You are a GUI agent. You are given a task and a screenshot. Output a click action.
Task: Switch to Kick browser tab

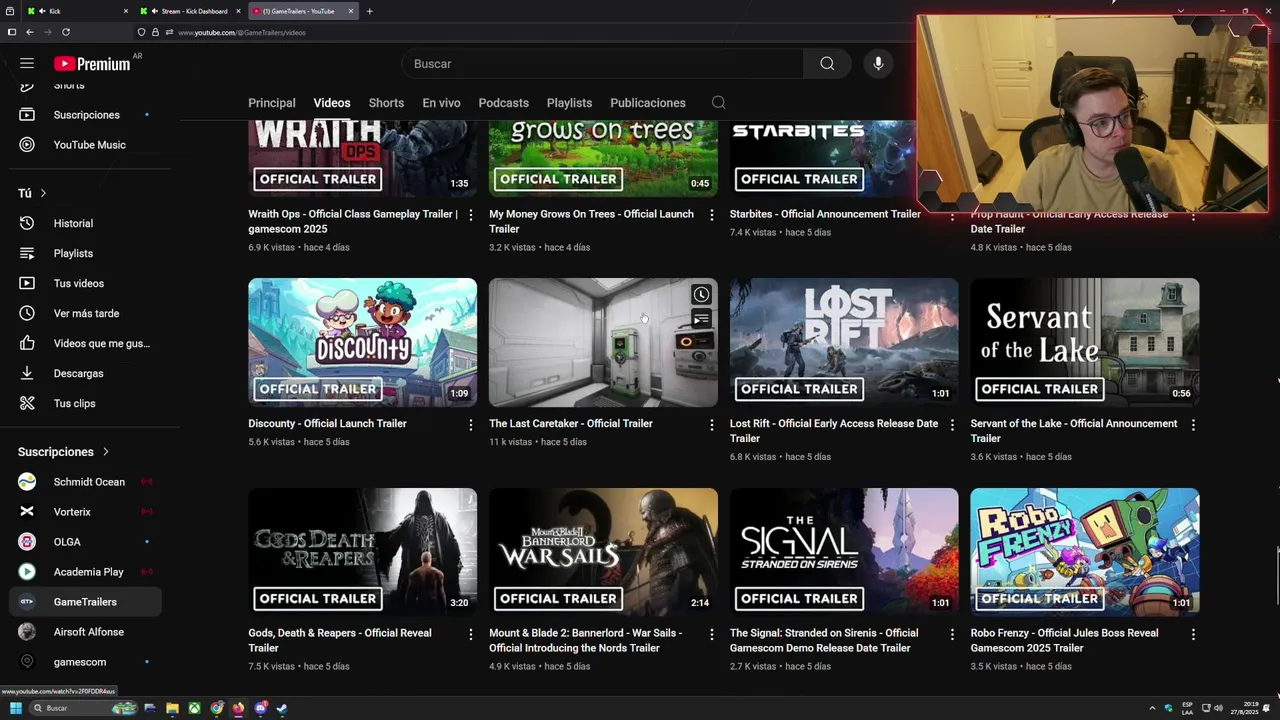point(78,11)
